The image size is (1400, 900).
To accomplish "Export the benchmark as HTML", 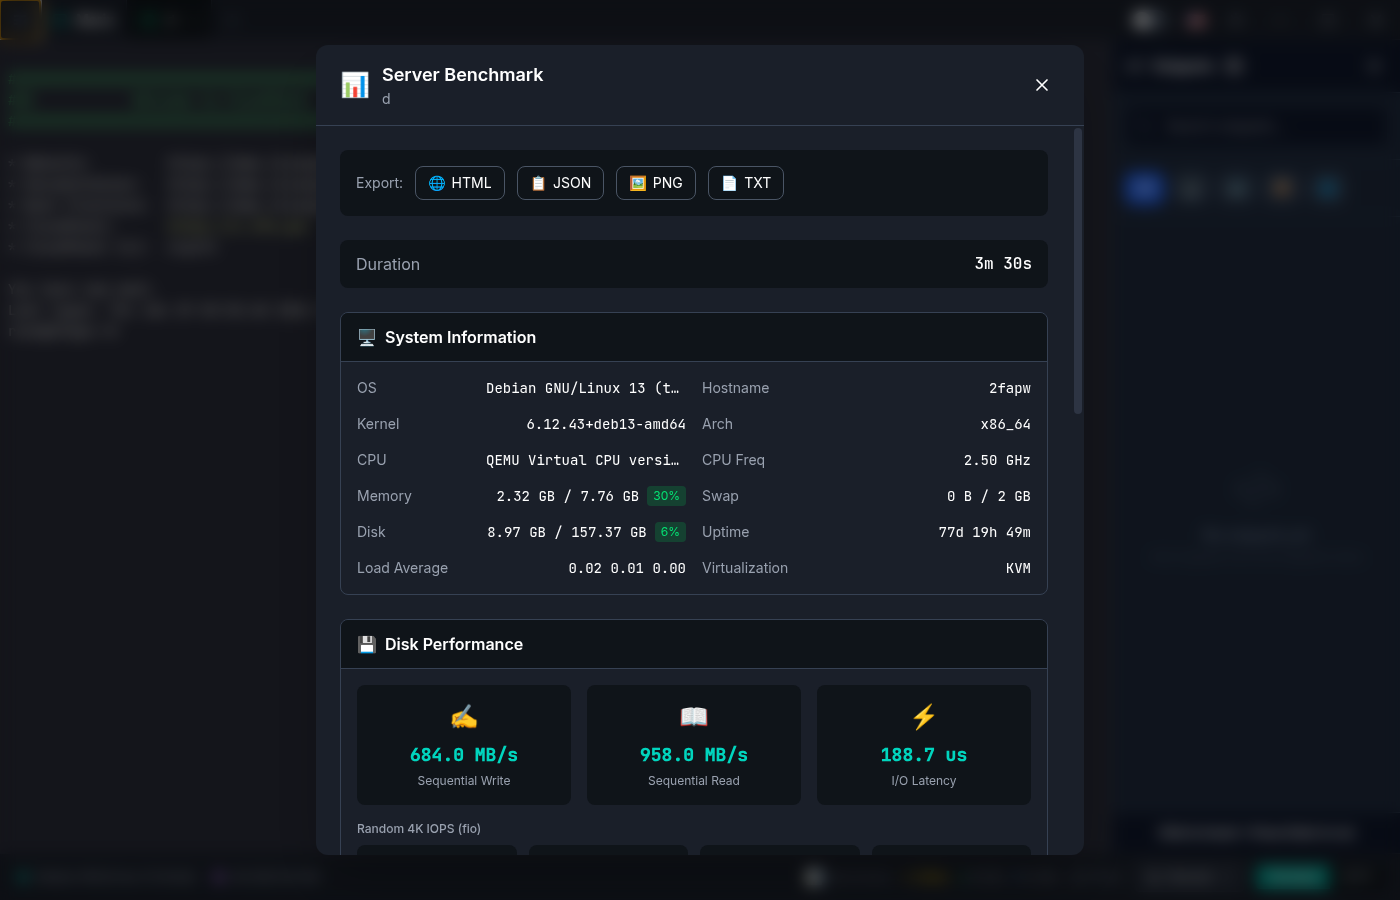I will click(460, 183).
